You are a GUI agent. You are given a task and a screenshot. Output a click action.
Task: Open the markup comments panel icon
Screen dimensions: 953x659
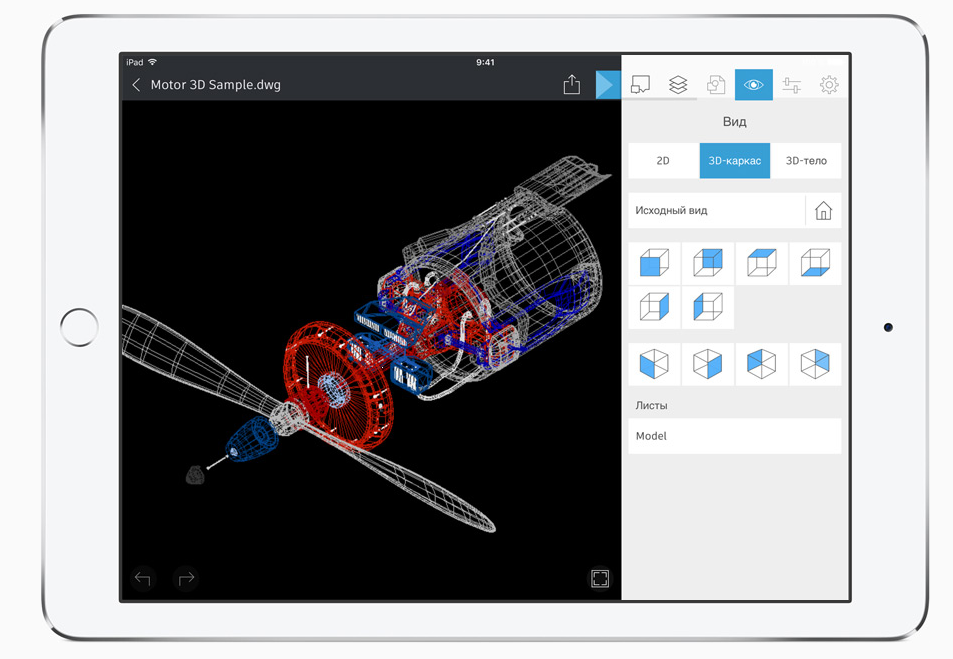pos(640,85)
